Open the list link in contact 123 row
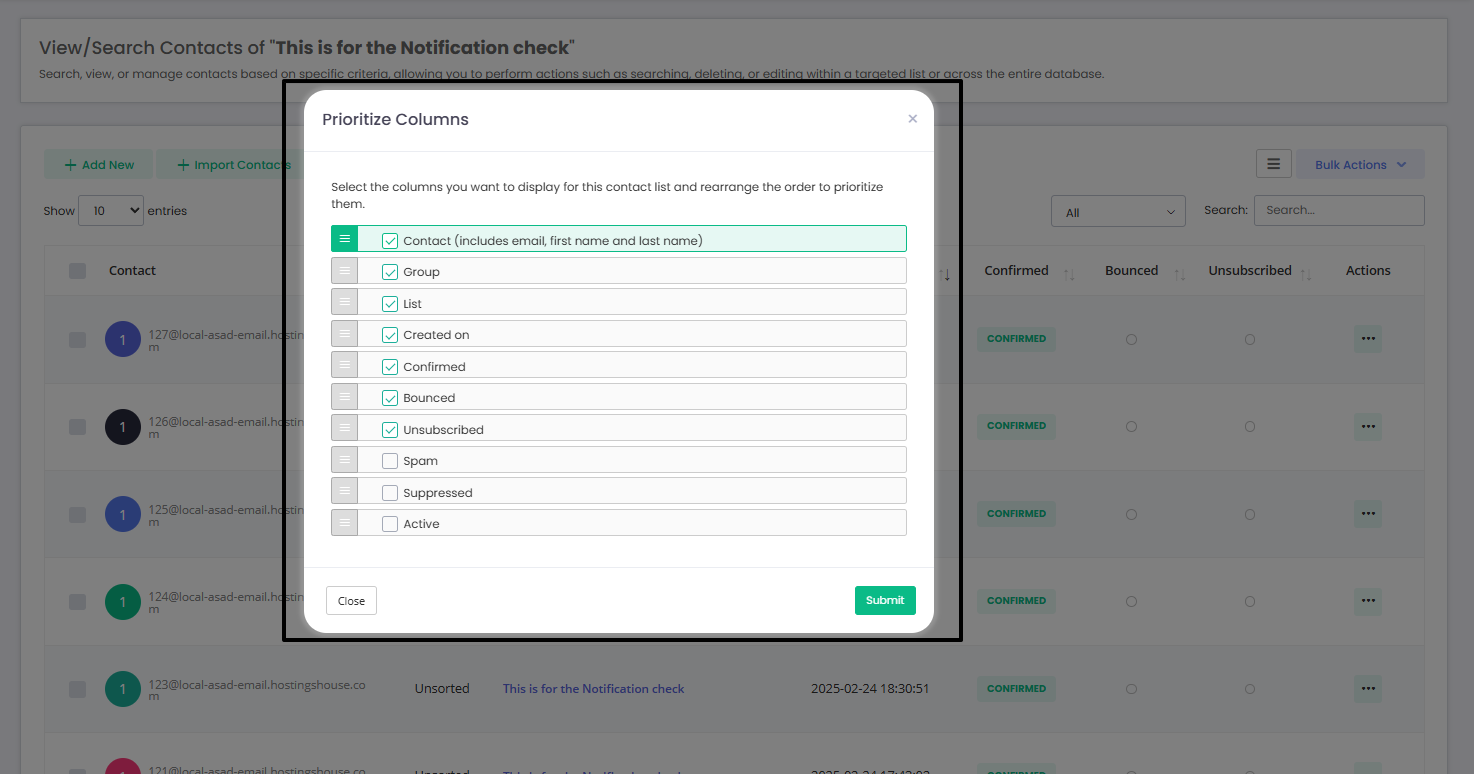This screenshot has width=1474, height=774. point(593,689)
